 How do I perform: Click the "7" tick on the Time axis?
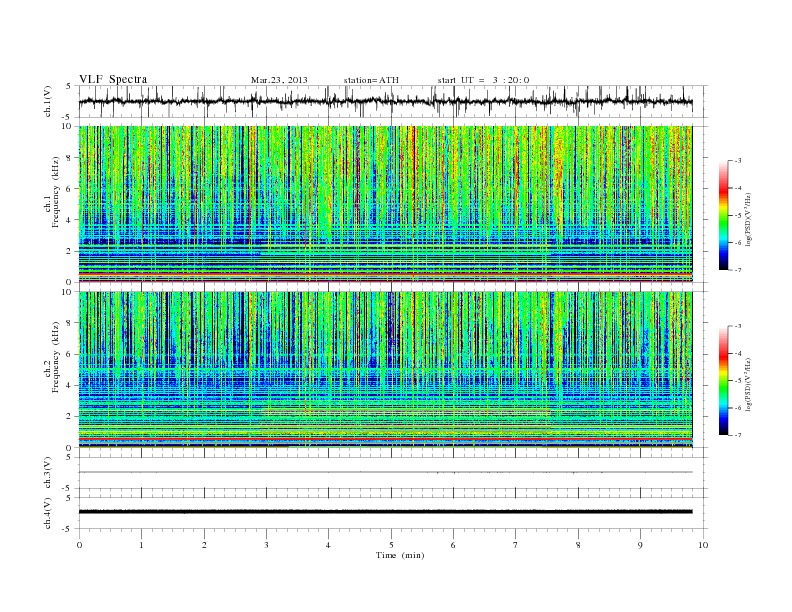pos(516,545)
